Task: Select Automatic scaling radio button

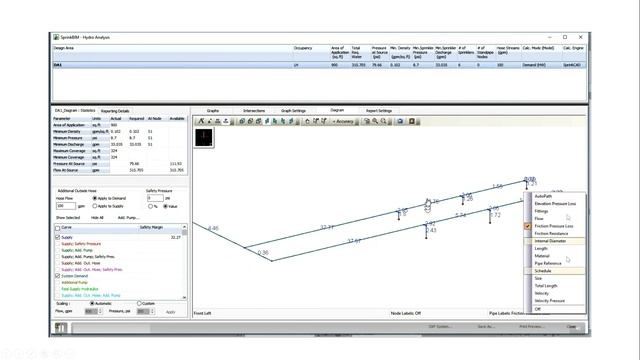Action: [x=92, y=304]
